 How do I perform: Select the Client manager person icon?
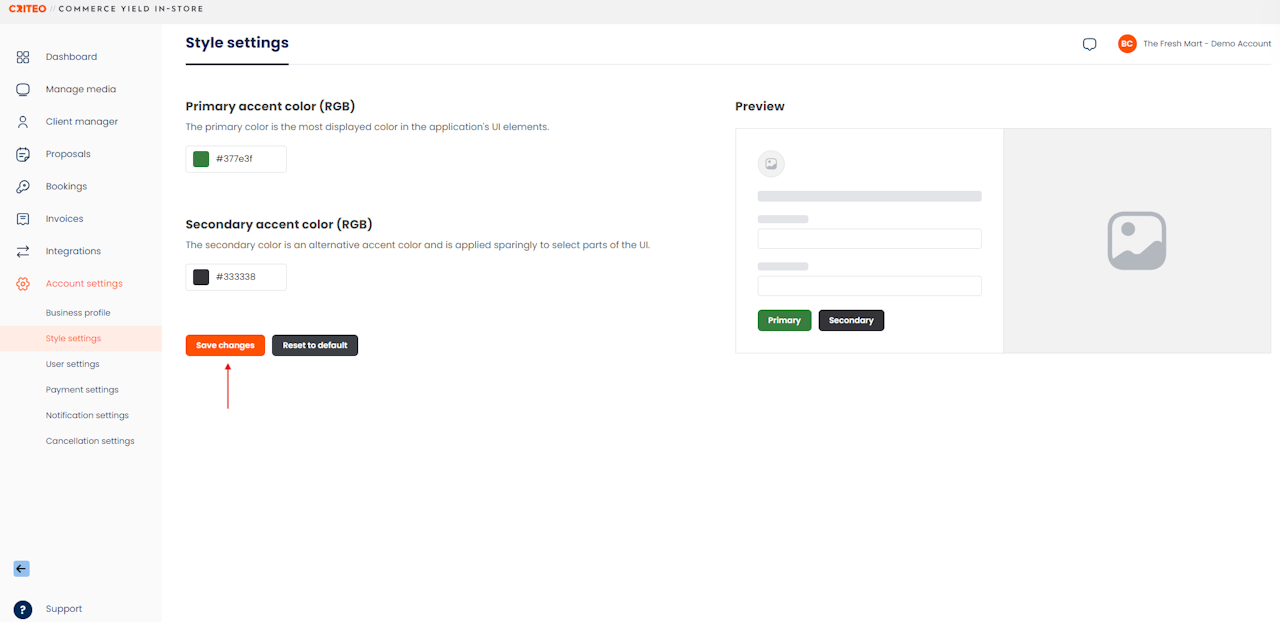[x=23, y=122]
